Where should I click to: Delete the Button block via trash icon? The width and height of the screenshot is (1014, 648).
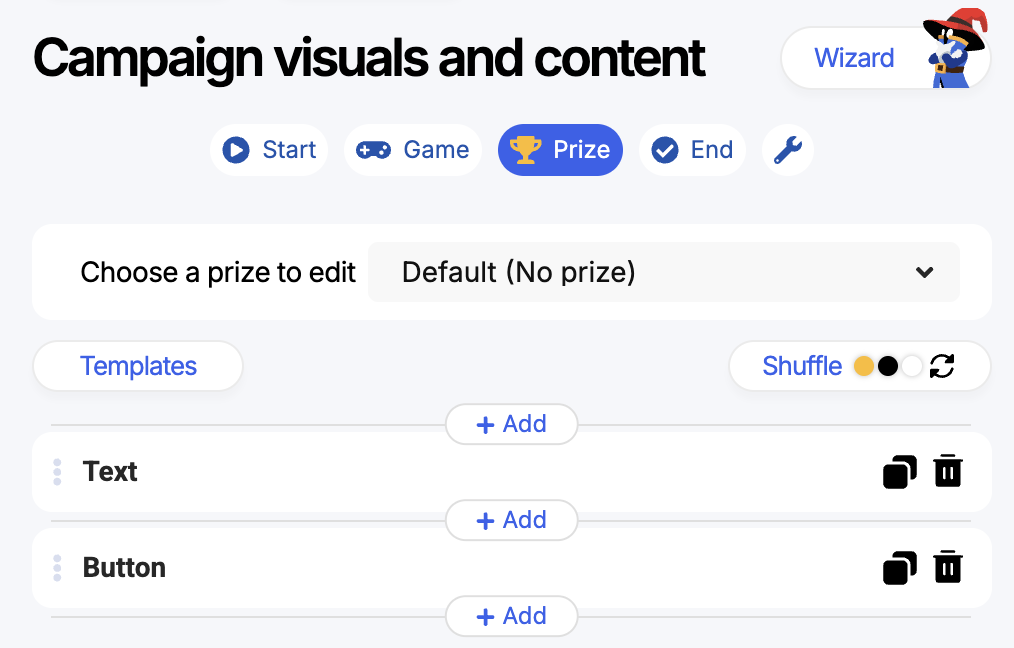coord(948,567)
